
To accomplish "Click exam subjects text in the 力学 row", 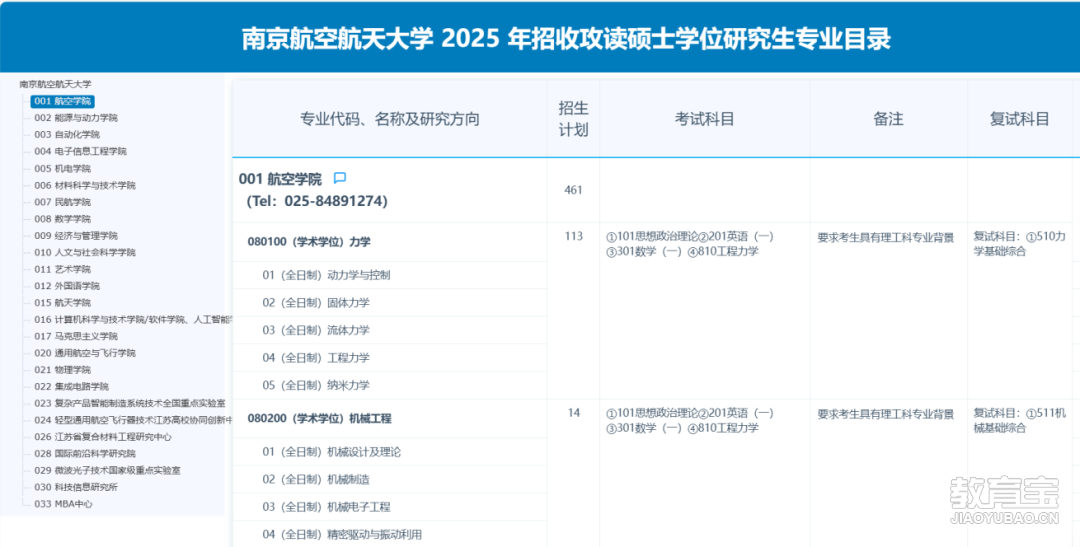I will (690, 244).
